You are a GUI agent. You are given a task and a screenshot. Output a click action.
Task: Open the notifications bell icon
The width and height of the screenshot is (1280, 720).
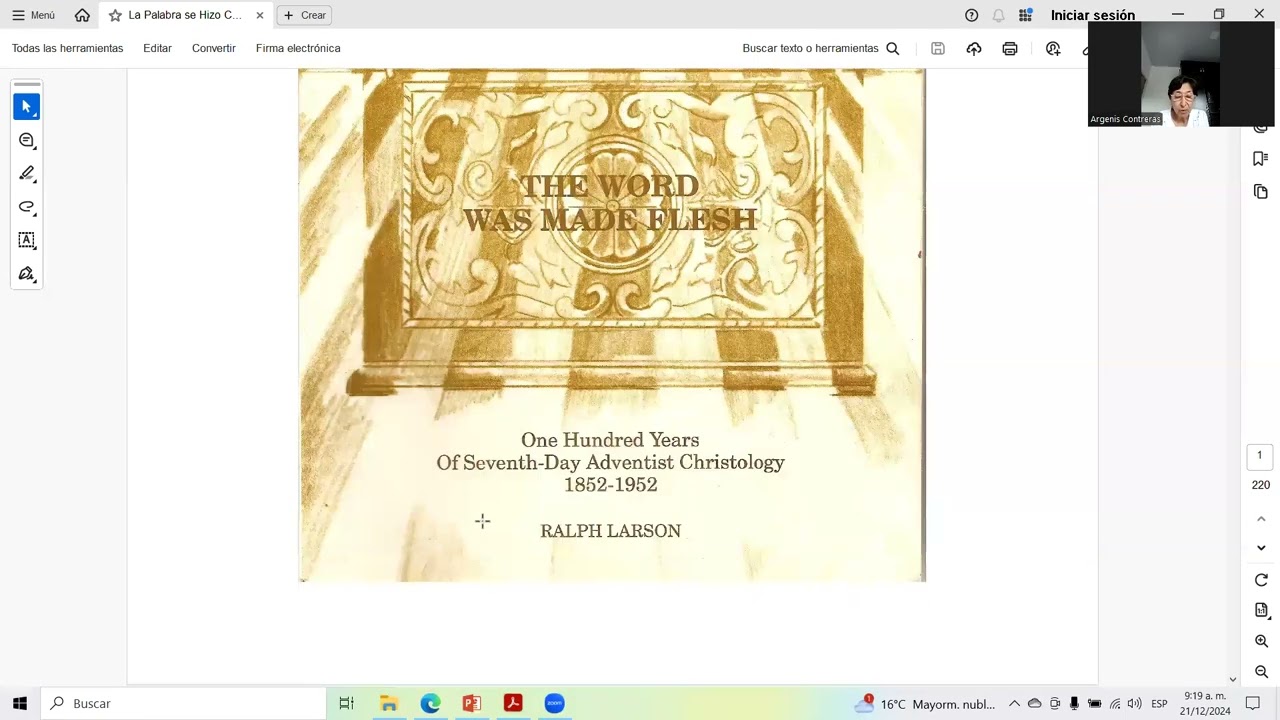(x=998, y=15)
